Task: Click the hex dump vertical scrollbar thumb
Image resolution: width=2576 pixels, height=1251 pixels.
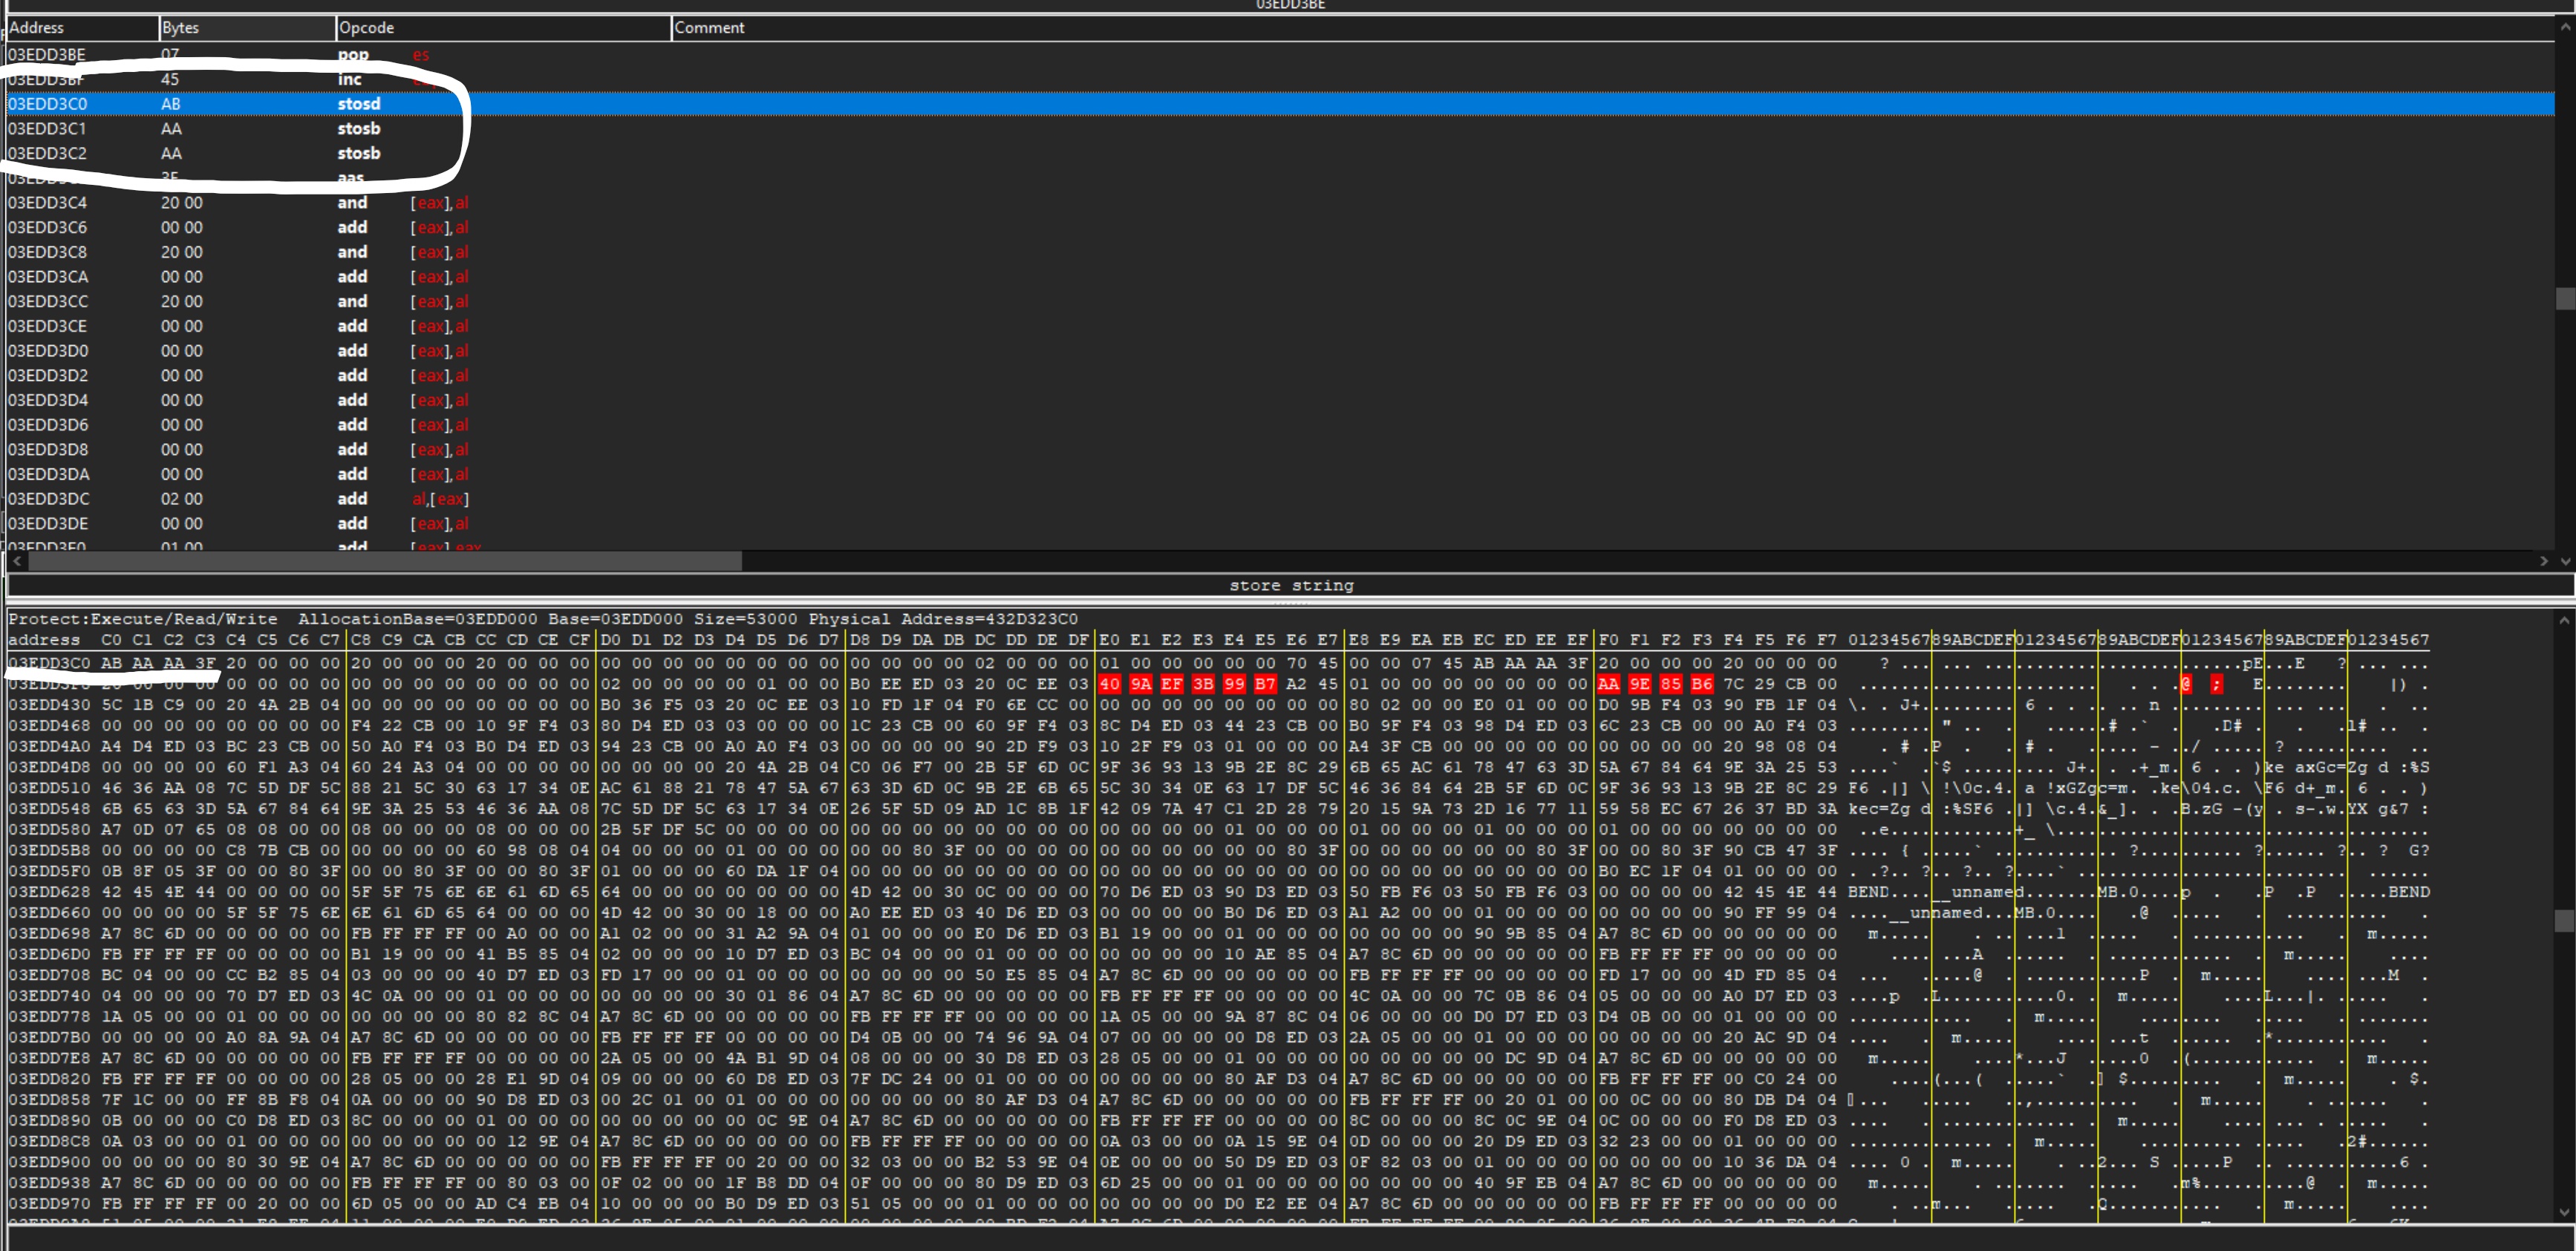Action: (x=2565, y=920)
